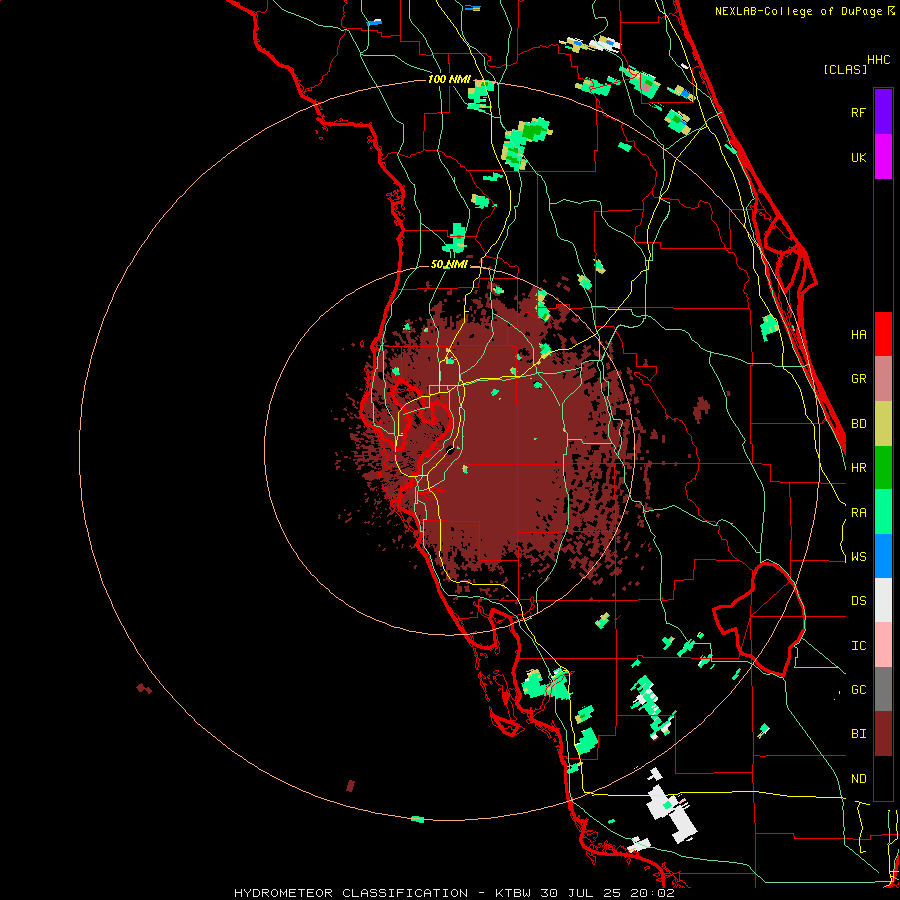Screen dimensions: 900x900
Task: Click the IC legend label
Action: (858, 646)
